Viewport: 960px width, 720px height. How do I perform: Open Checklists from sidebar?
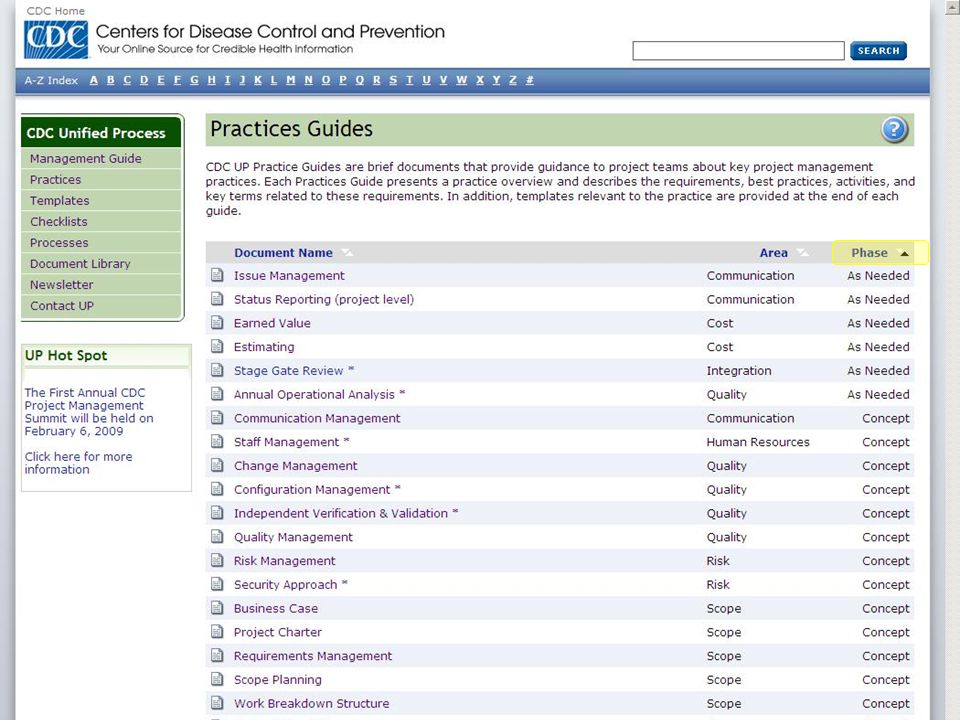[x=59, y=222]
